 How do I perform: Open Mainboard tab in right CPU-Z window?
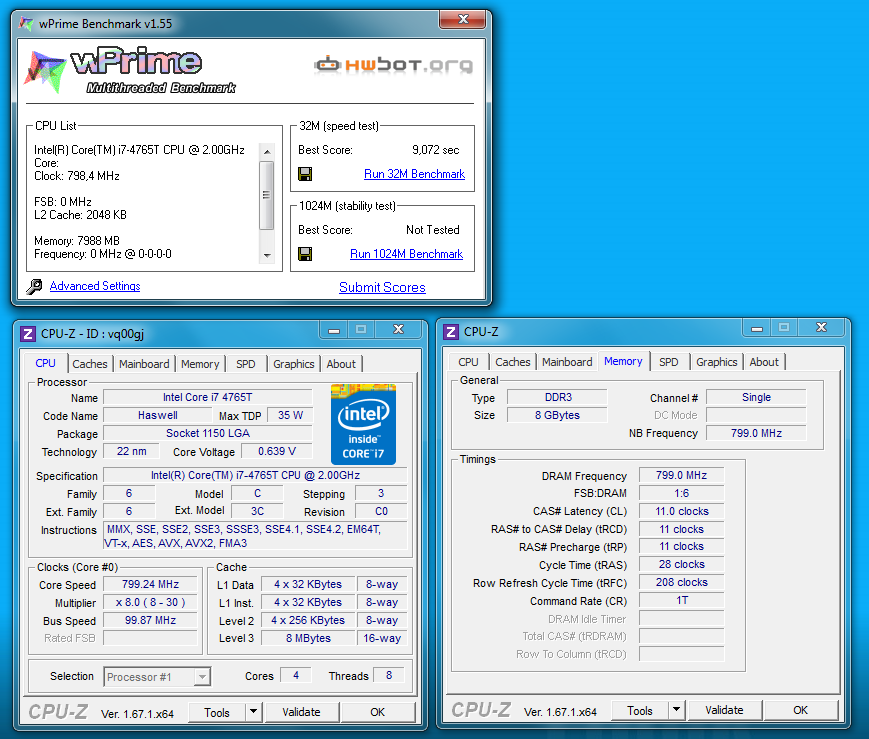567,362
